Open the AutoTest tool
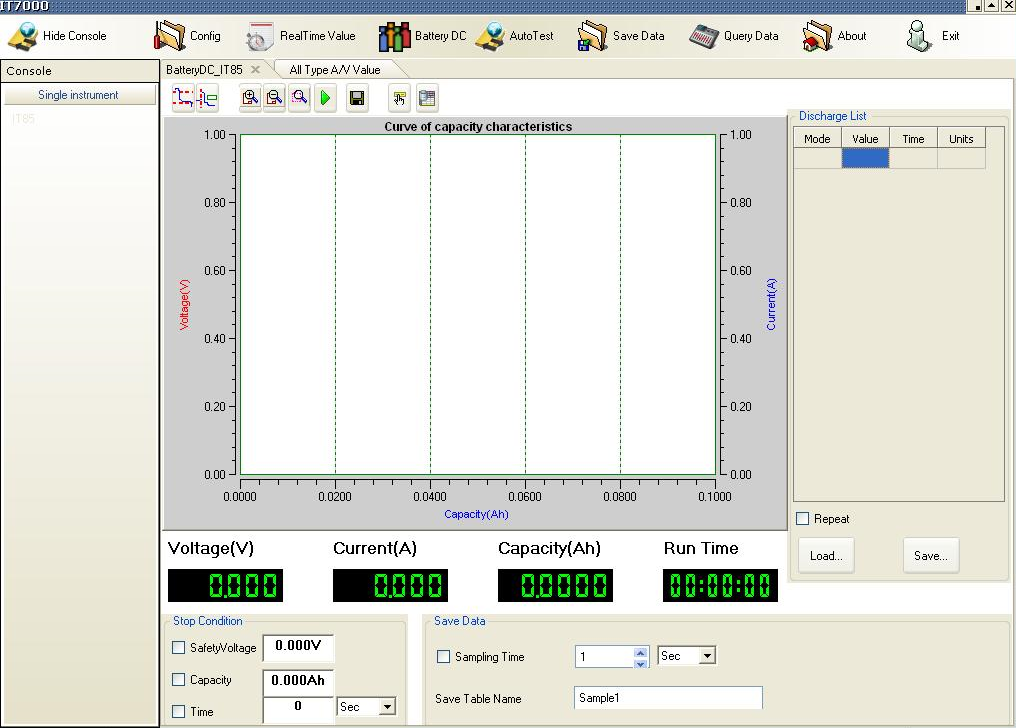Viewport: 1016px width, 728px height. (x=514, y=36)
